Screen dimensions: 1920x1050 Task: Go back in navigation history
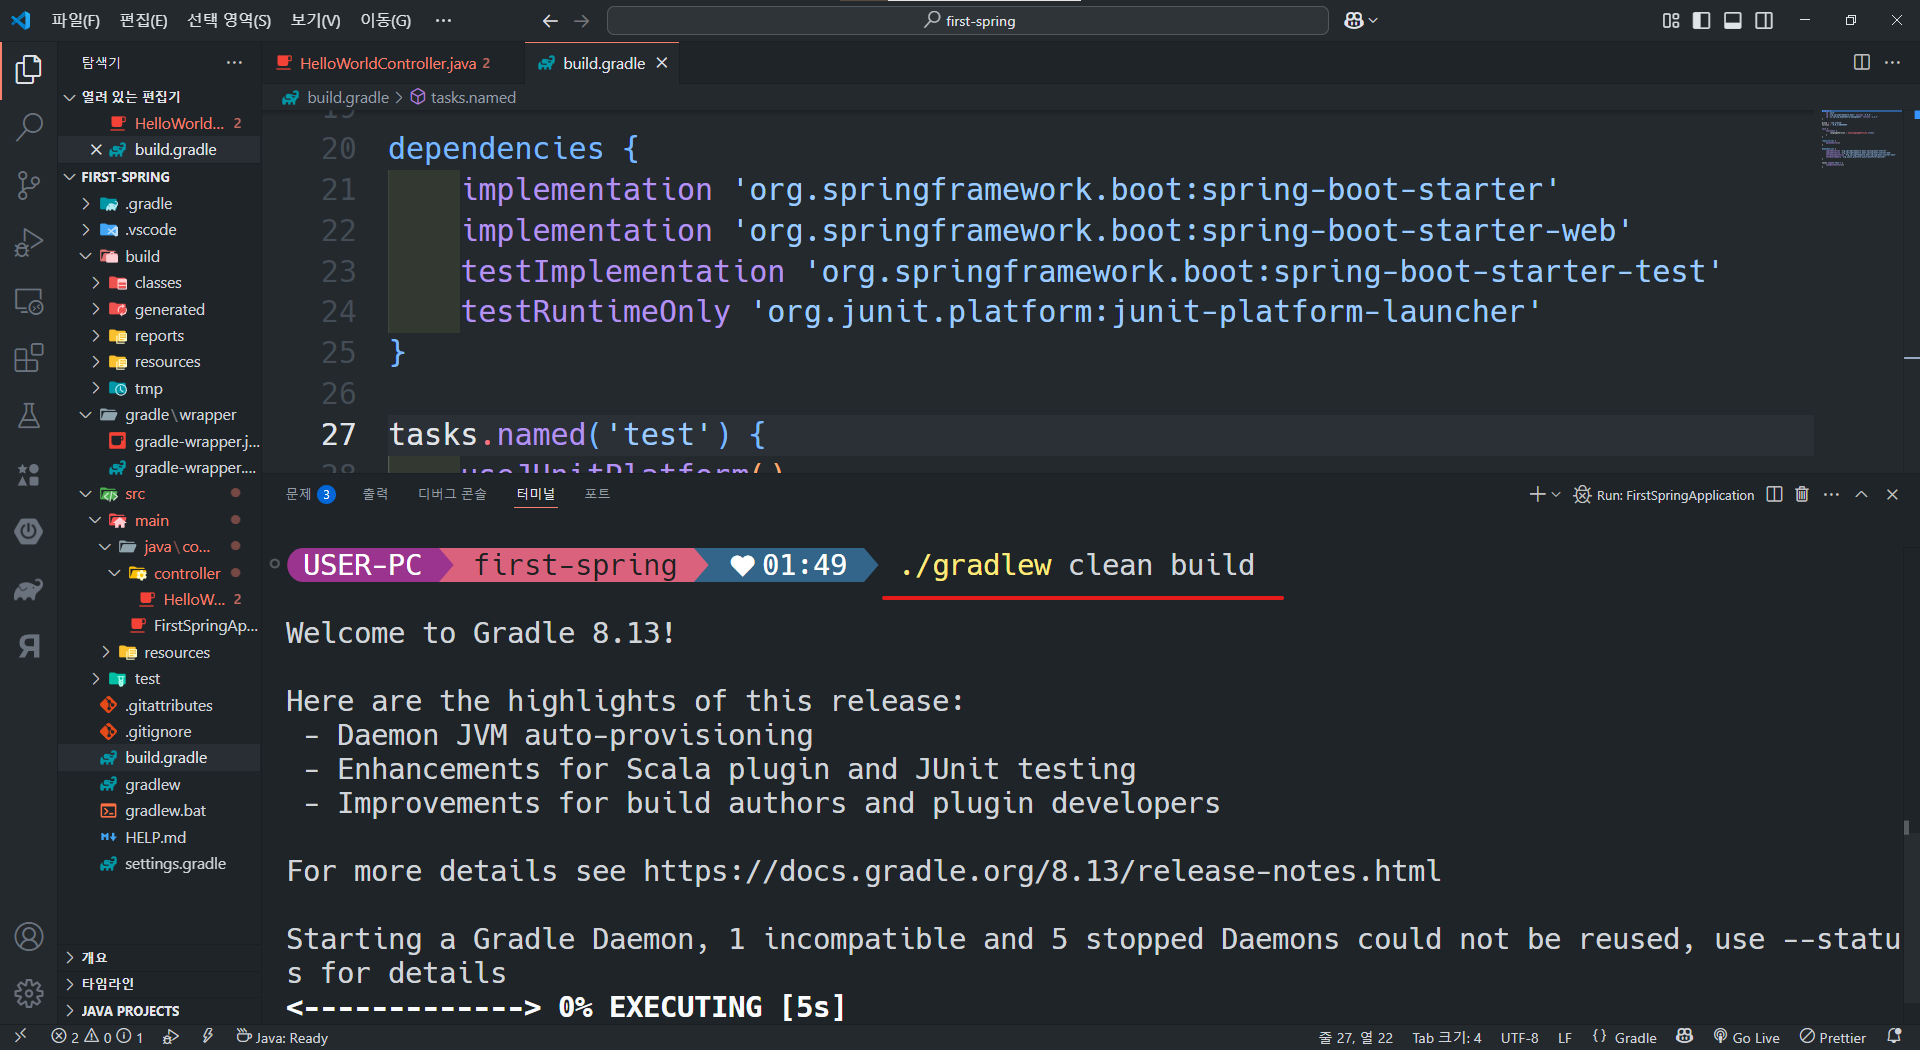click(x=549, y=20)
